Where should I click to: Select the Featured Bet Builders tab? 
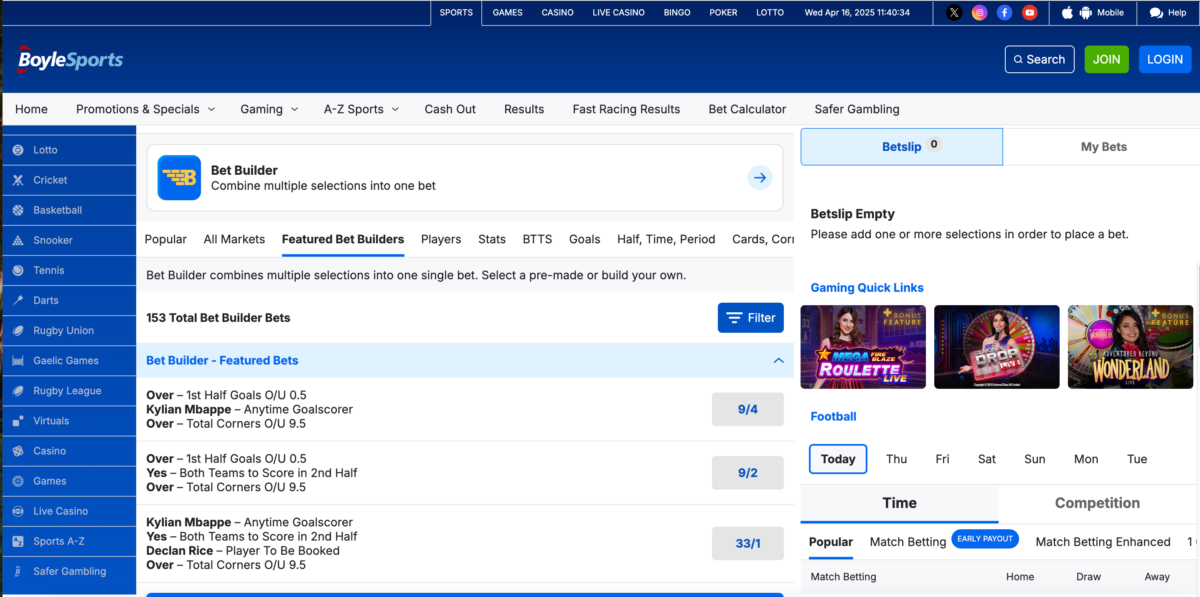[x=343, y=239]
